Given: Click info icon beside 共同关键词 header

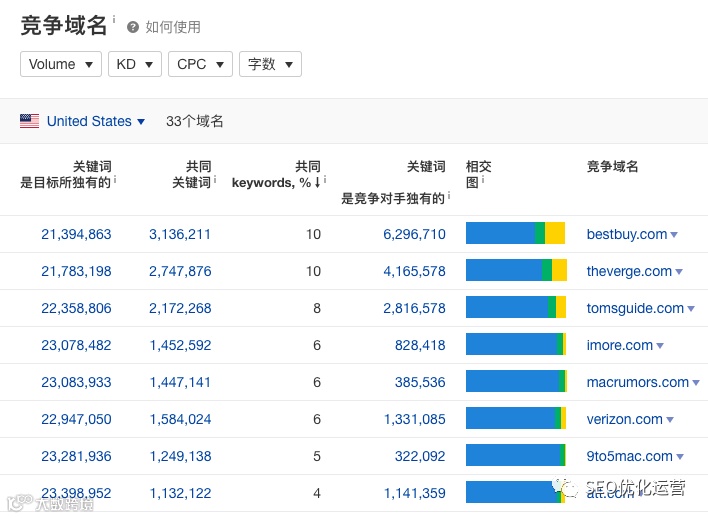Looking at the screenshot, I should (214, 180).
